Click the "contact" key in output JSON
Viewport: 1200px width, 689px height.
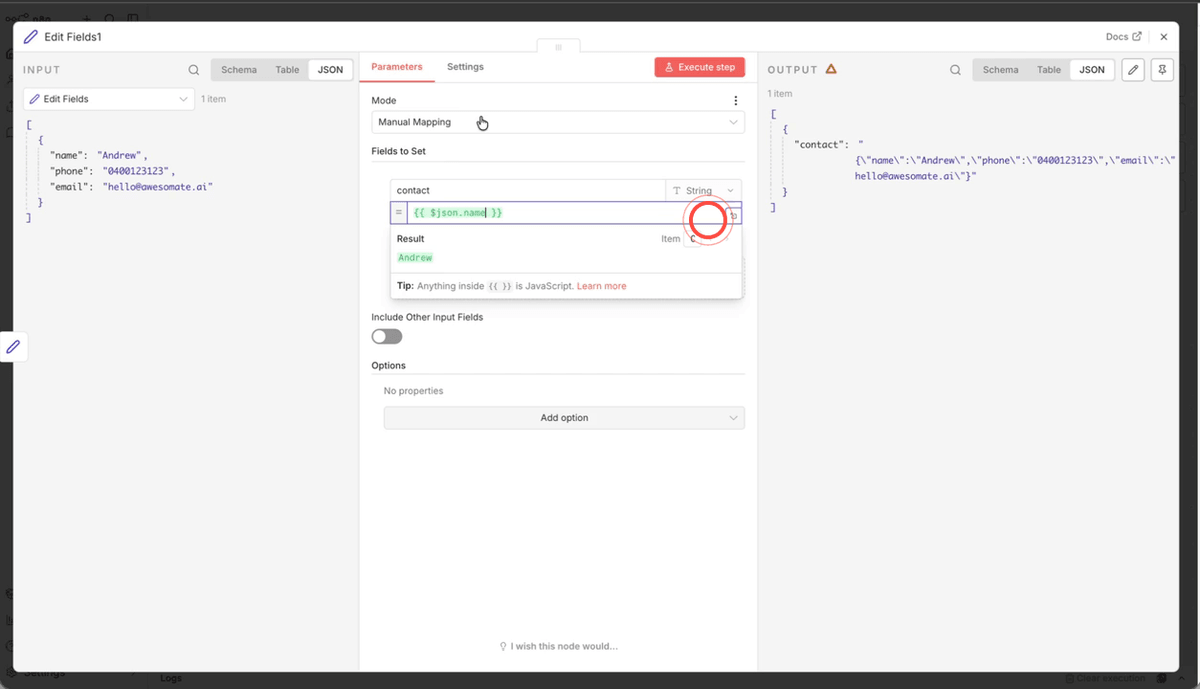click(819, 145)
